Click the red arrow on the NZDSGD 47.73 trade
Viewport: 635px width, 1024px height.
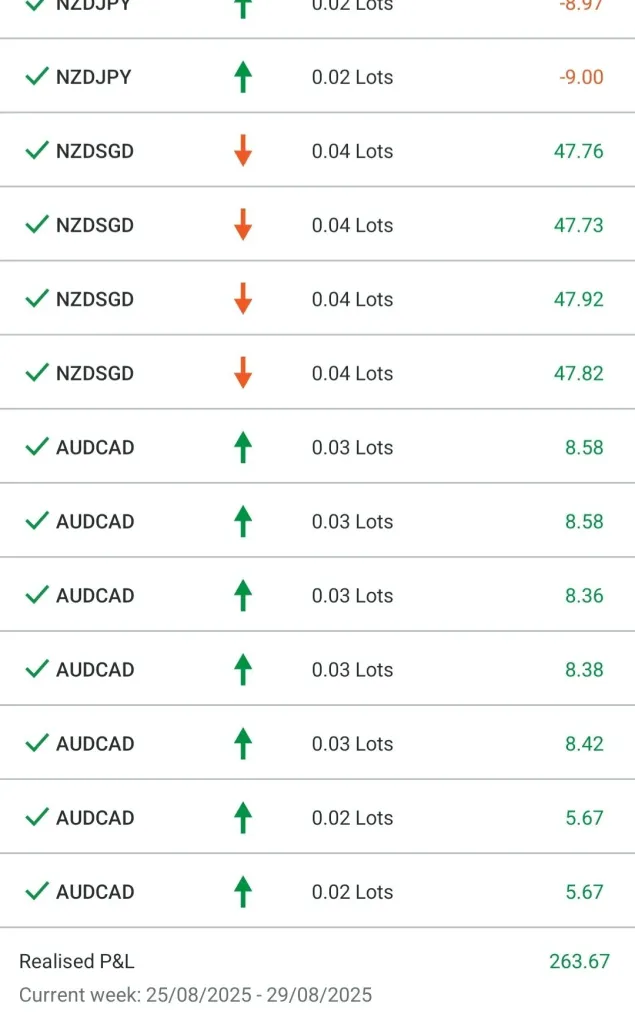pos(242,225)
